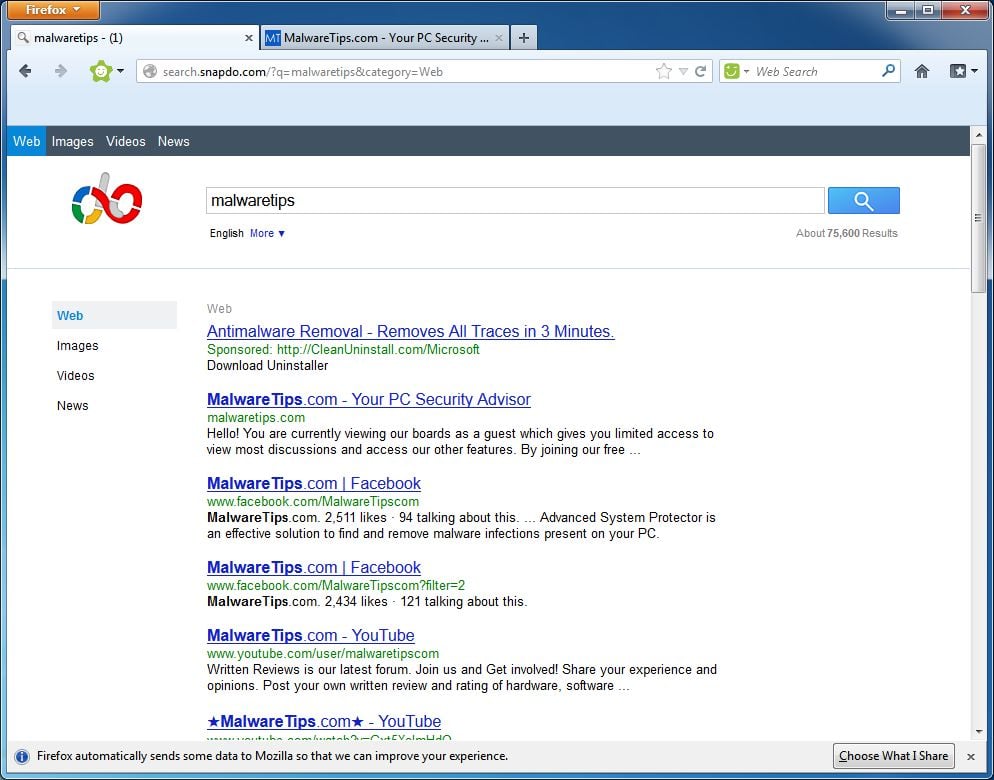
Task: Go to the Home page icon
Action: [922, 71]
